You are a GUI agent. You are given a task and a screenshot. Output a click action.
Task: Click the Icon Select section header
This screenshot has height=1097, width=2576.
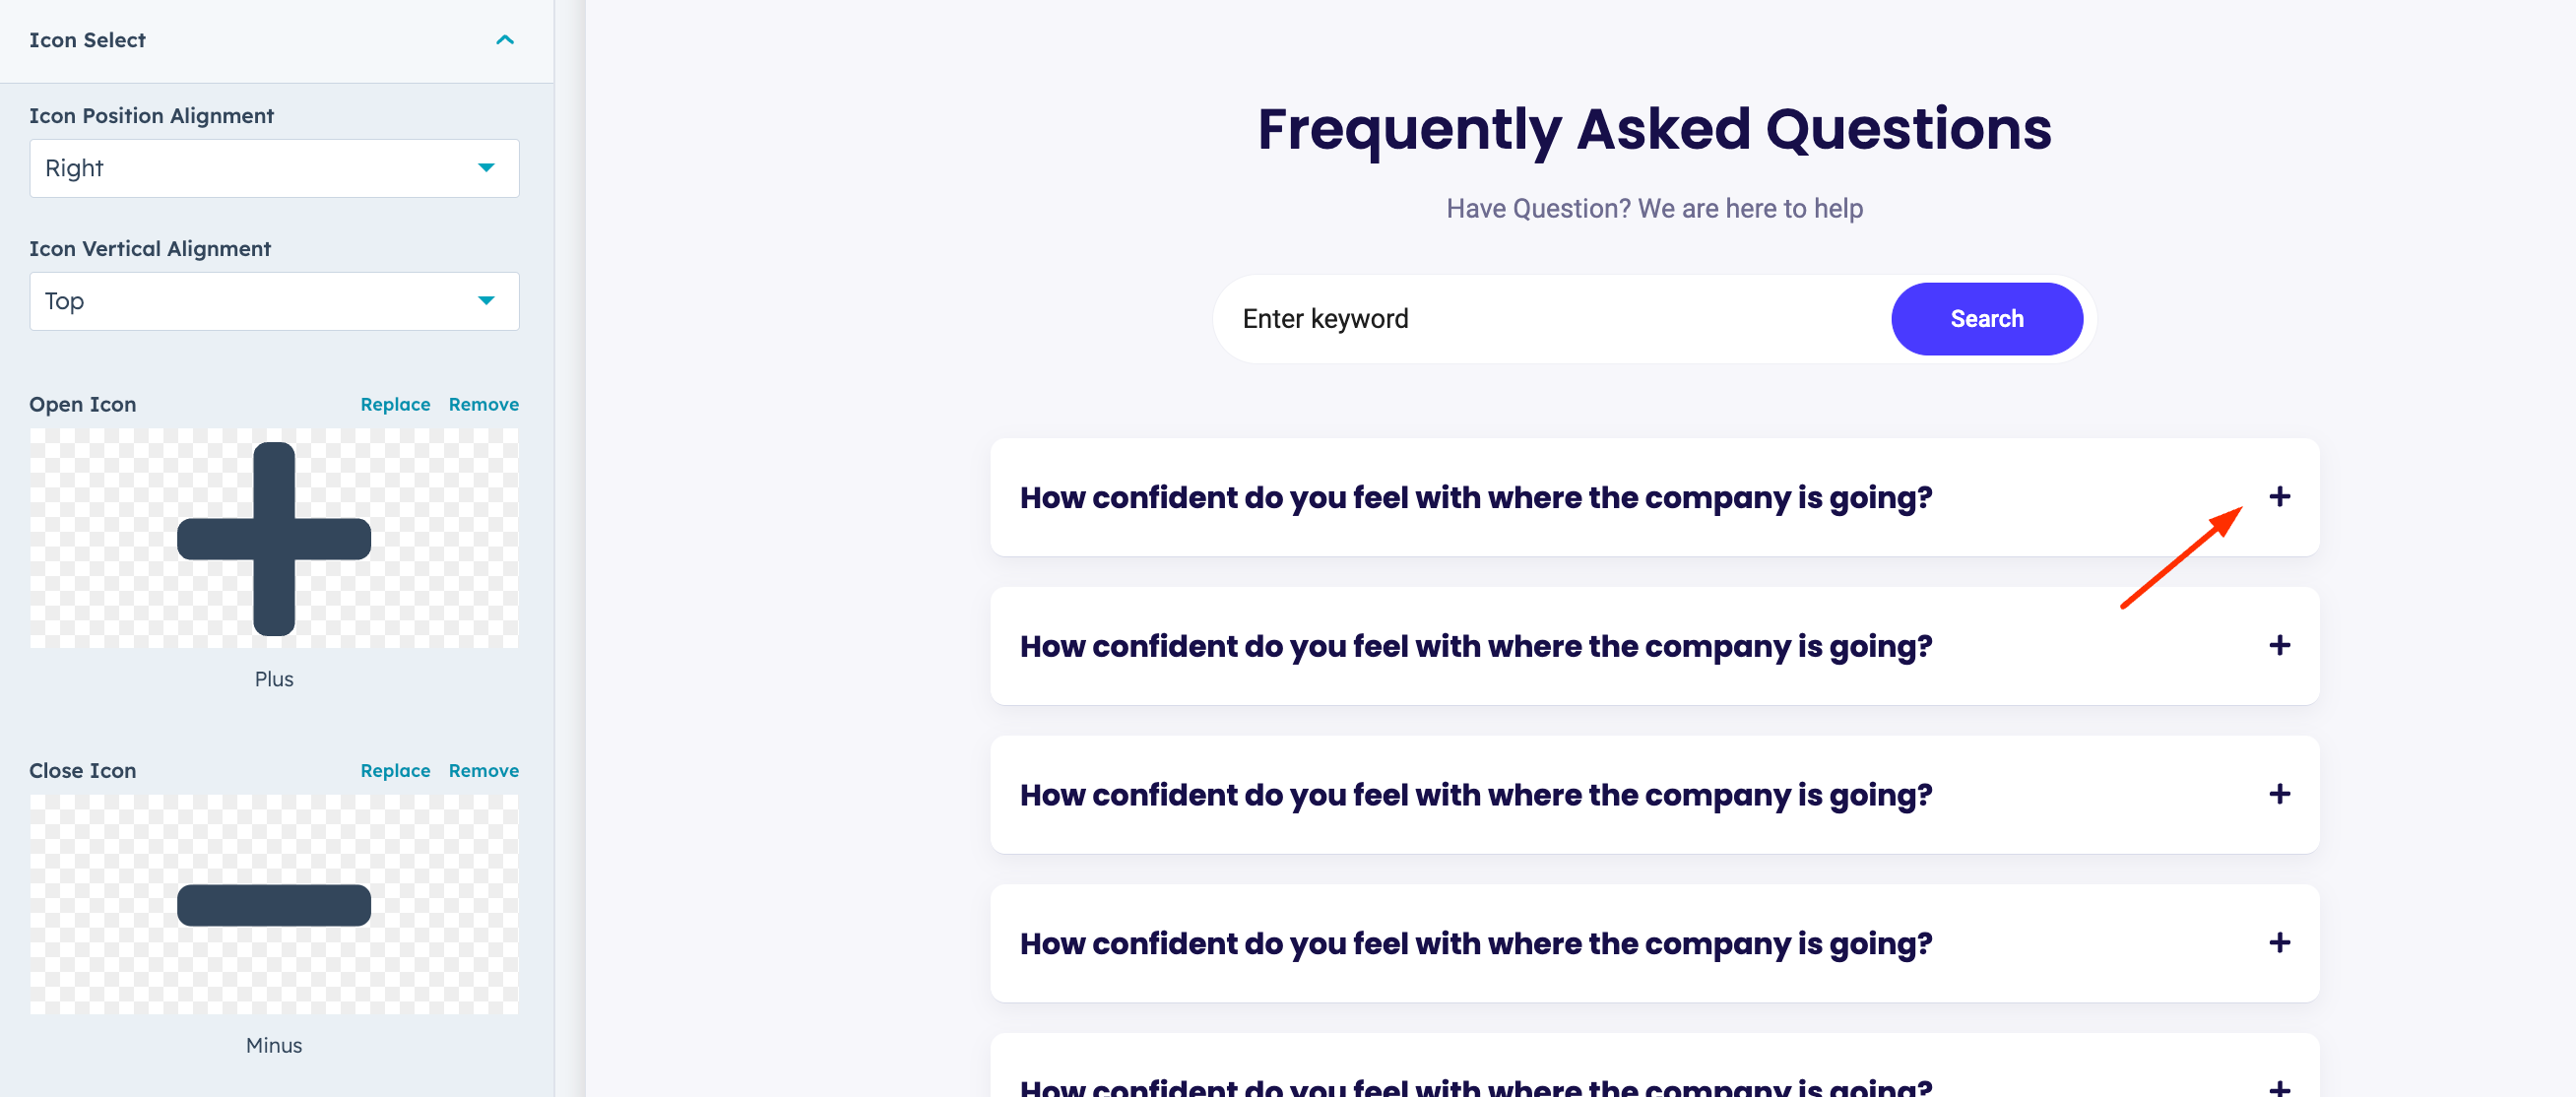pyautogui.click(x=88, y=40)
